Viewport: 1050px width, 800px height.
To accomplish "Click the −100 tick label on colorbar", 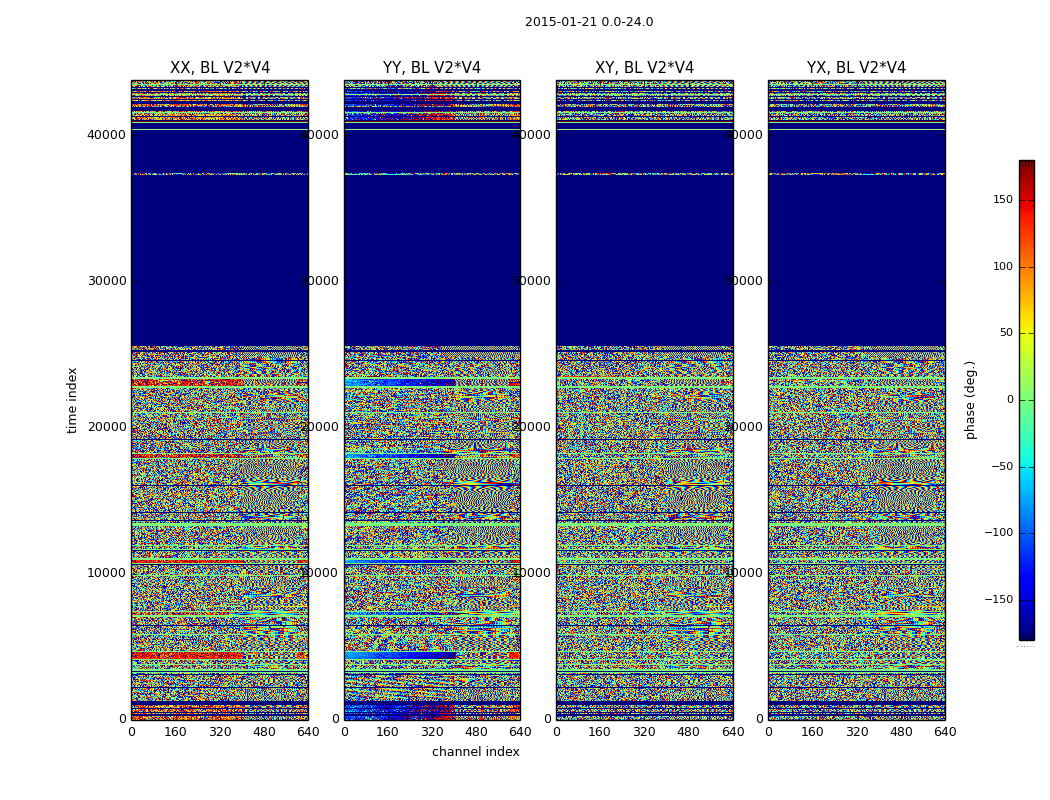I will (999, 533).
